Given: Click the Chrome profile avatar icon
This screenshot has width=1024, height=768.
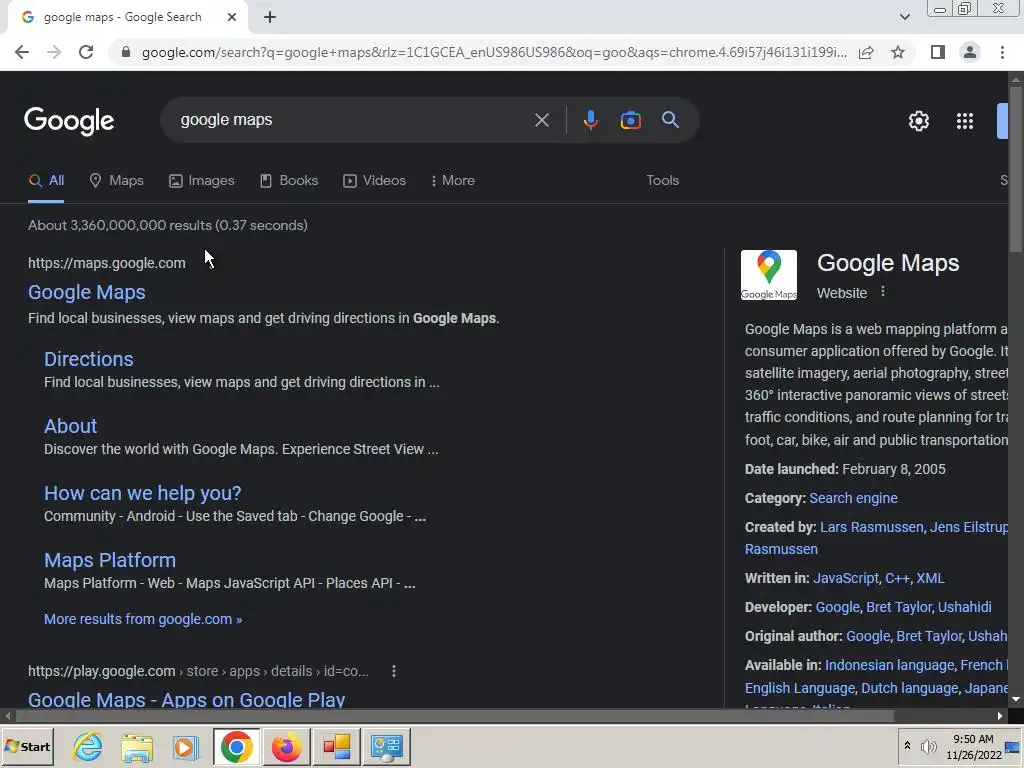Looking at the screenshot, I should pyautogui.click(x=970, y=52).
